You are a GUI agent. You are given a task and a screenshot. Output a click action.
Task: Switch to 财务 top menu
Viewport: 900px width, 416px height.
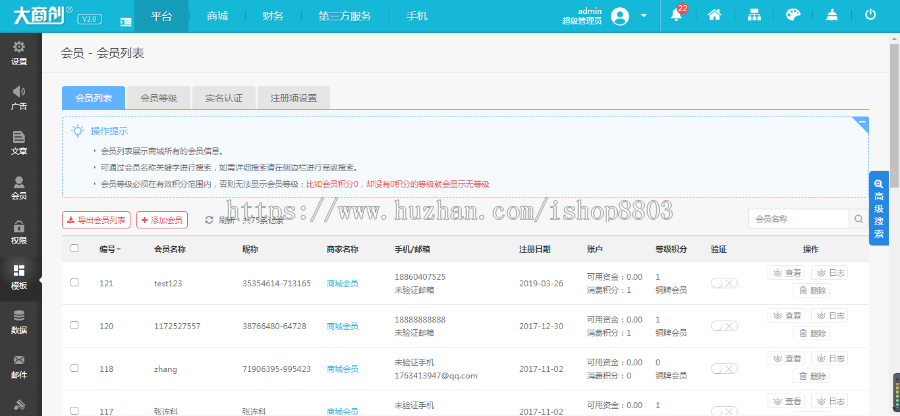coord(273,16)
